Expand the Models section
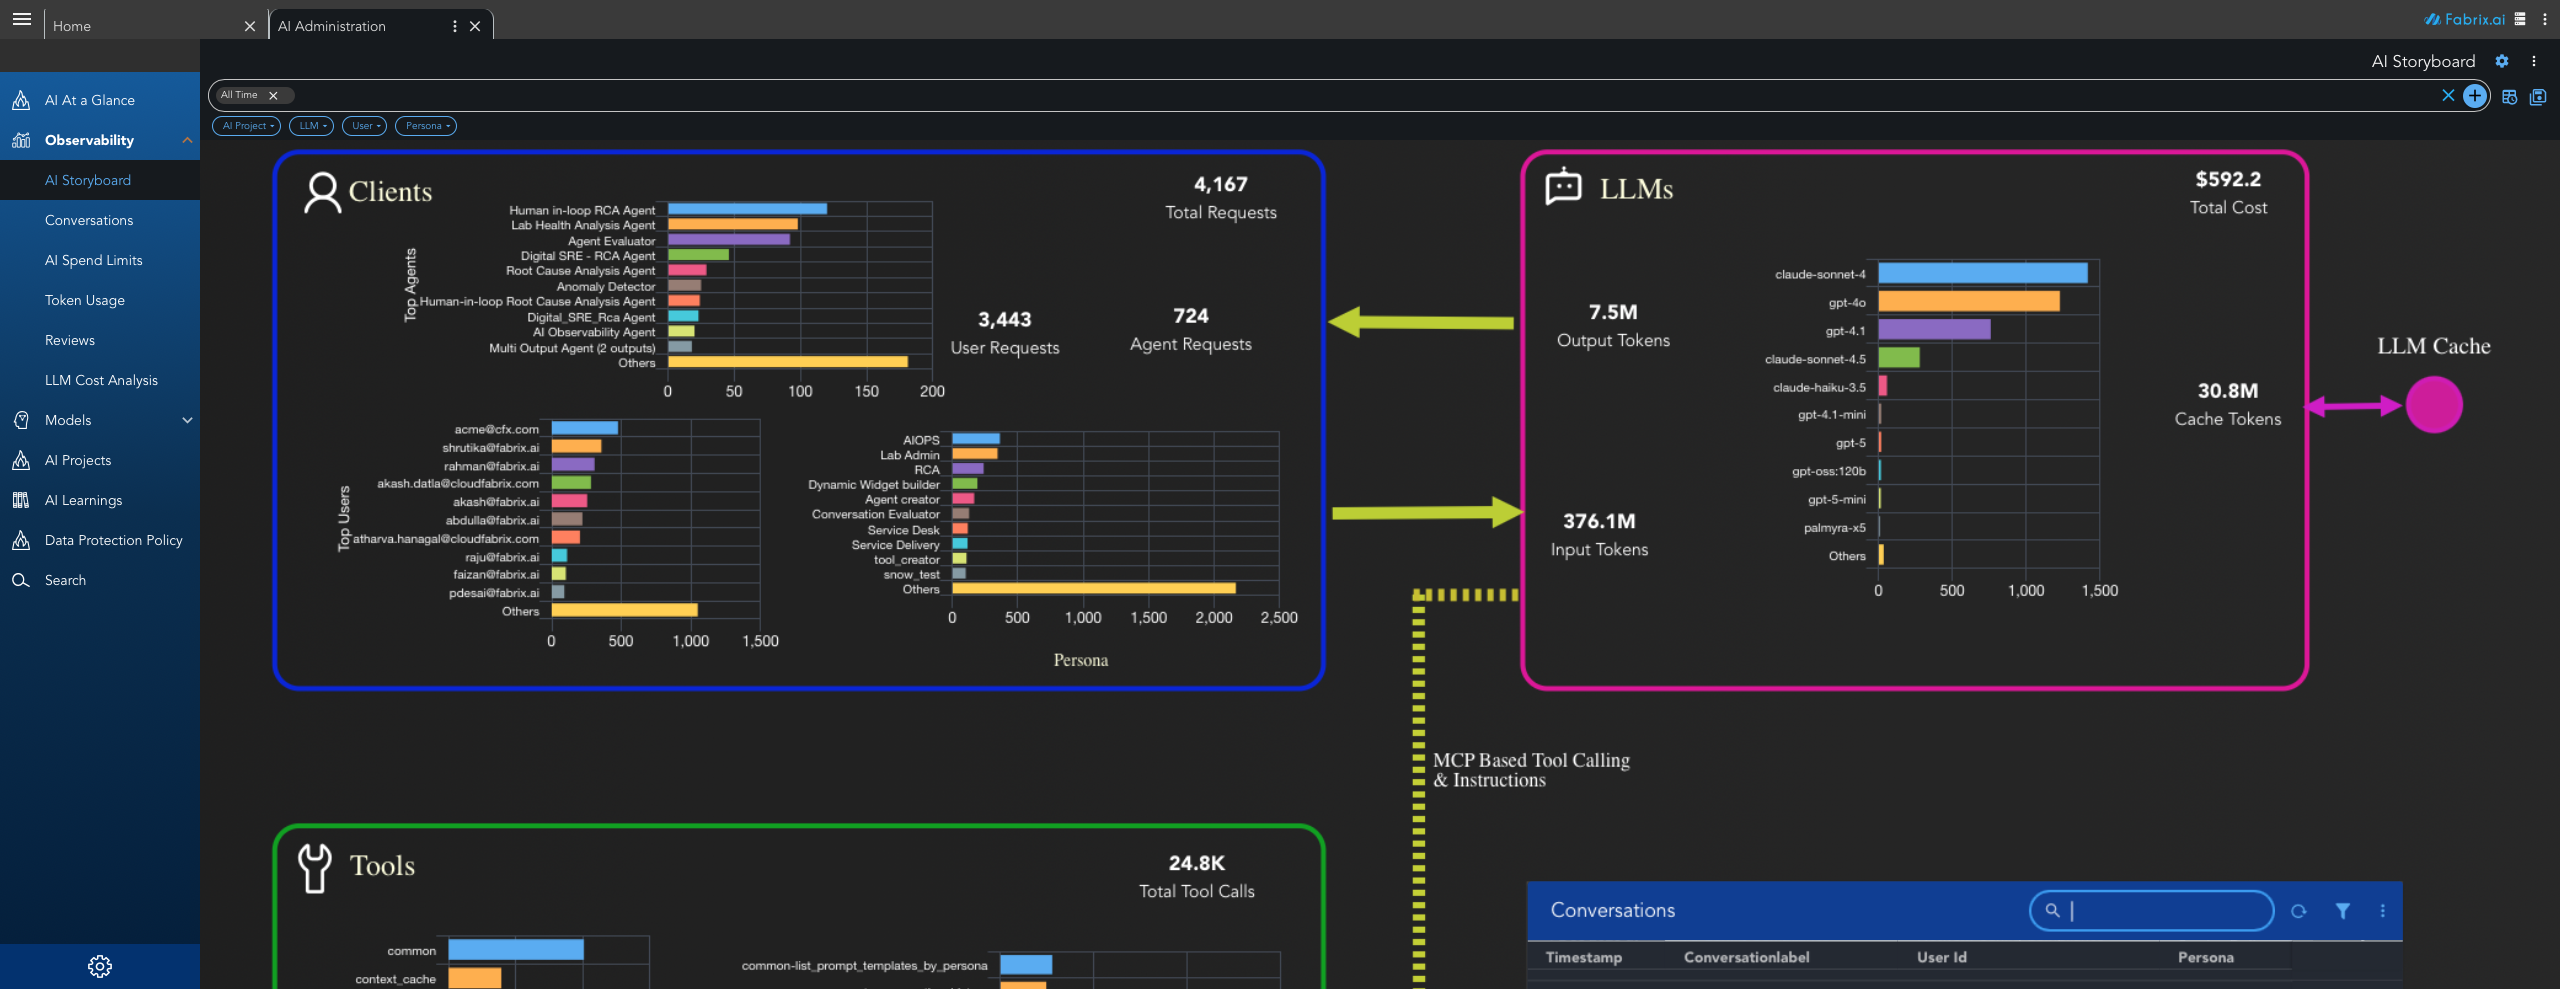This screenshot has height=989, width=2560. click(187, 420)
